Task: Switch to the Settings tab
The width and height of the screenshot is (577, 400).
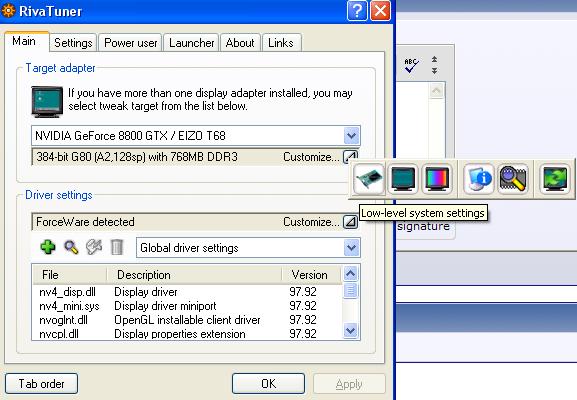Action: pos(73,43)
